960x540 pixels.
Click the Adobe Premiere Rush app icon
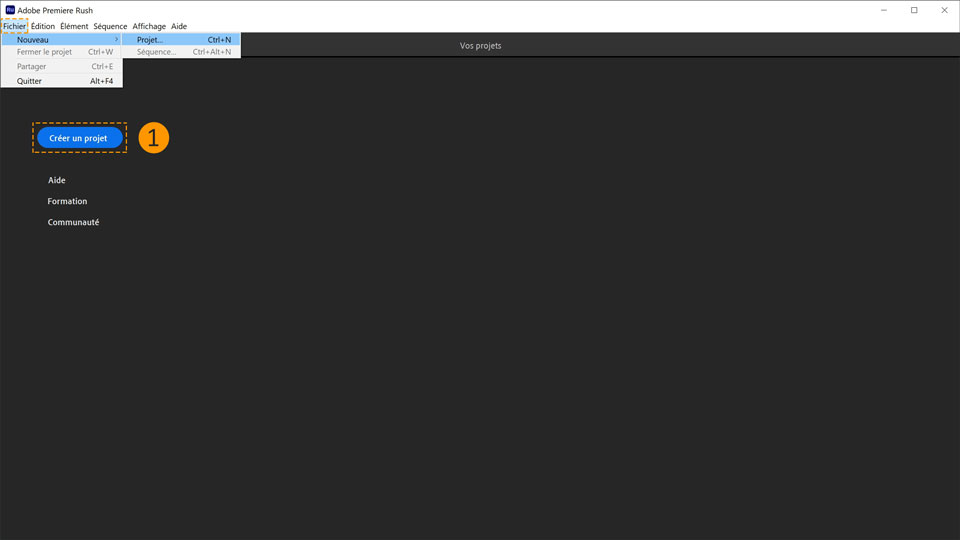tap(10, 10)
